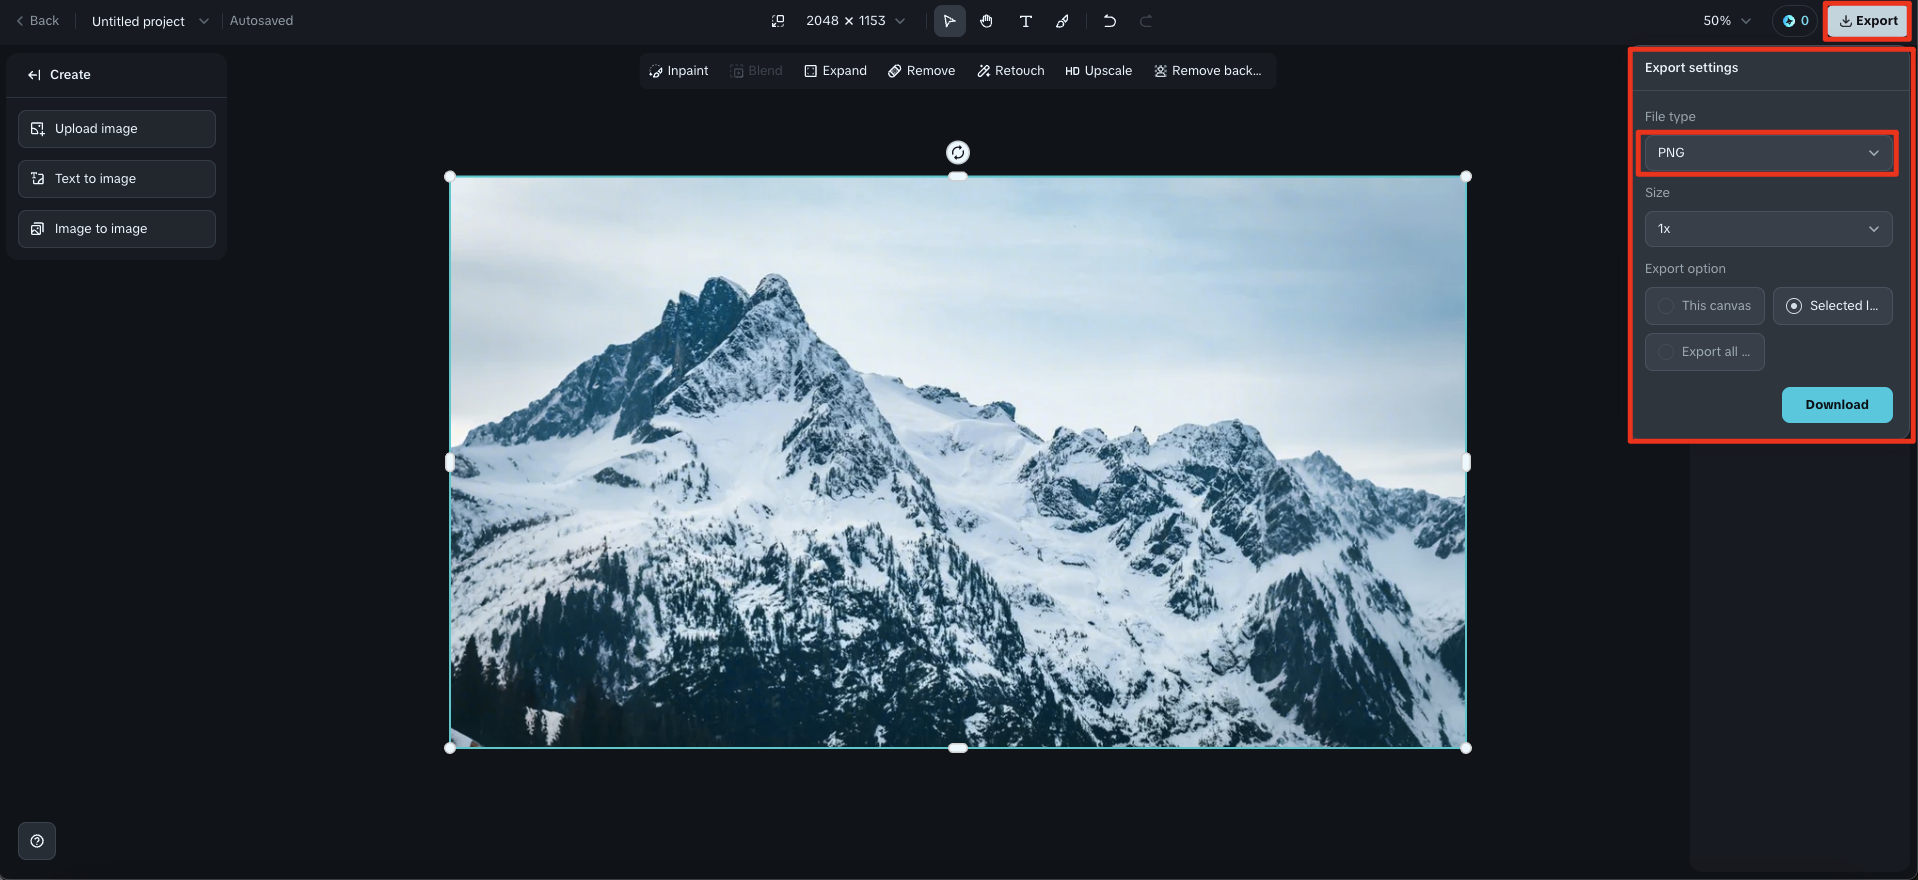Select the pointer tool
The image size is (1918, 880).
(x=949, y=21)
